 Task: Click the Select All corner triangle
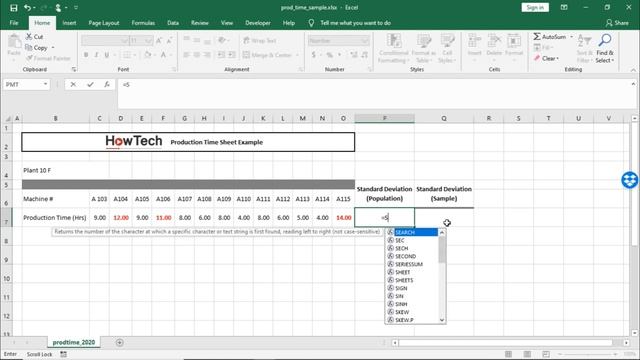(x=7, y=118)
